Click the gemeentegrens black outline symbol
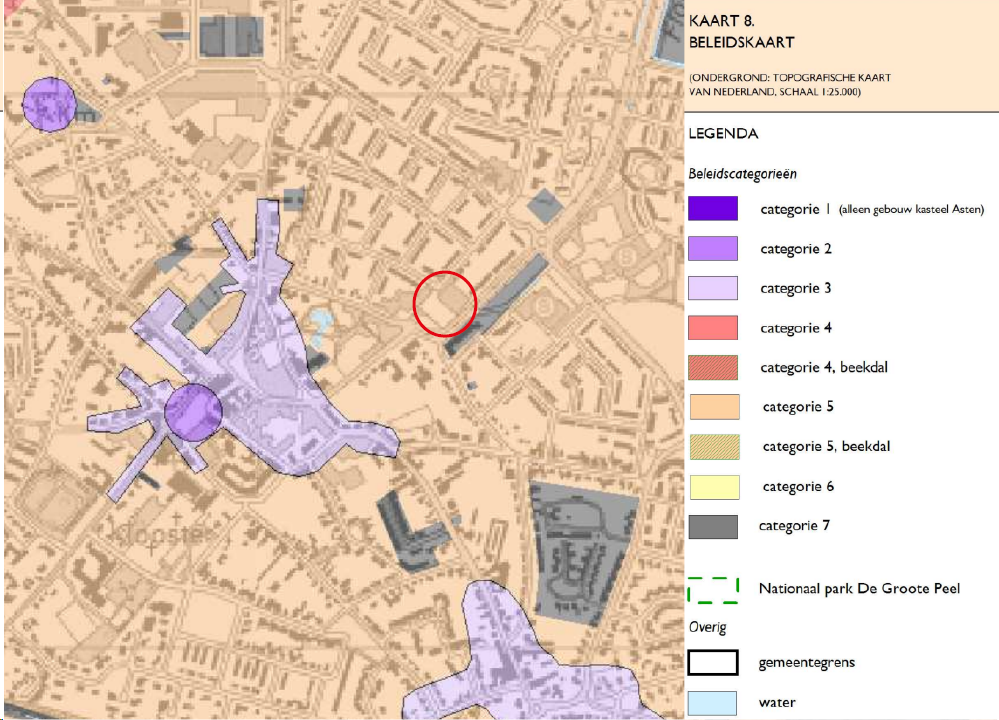Image resolution: width=999 pixels, height=720 pixels. [x=712, y=662]
